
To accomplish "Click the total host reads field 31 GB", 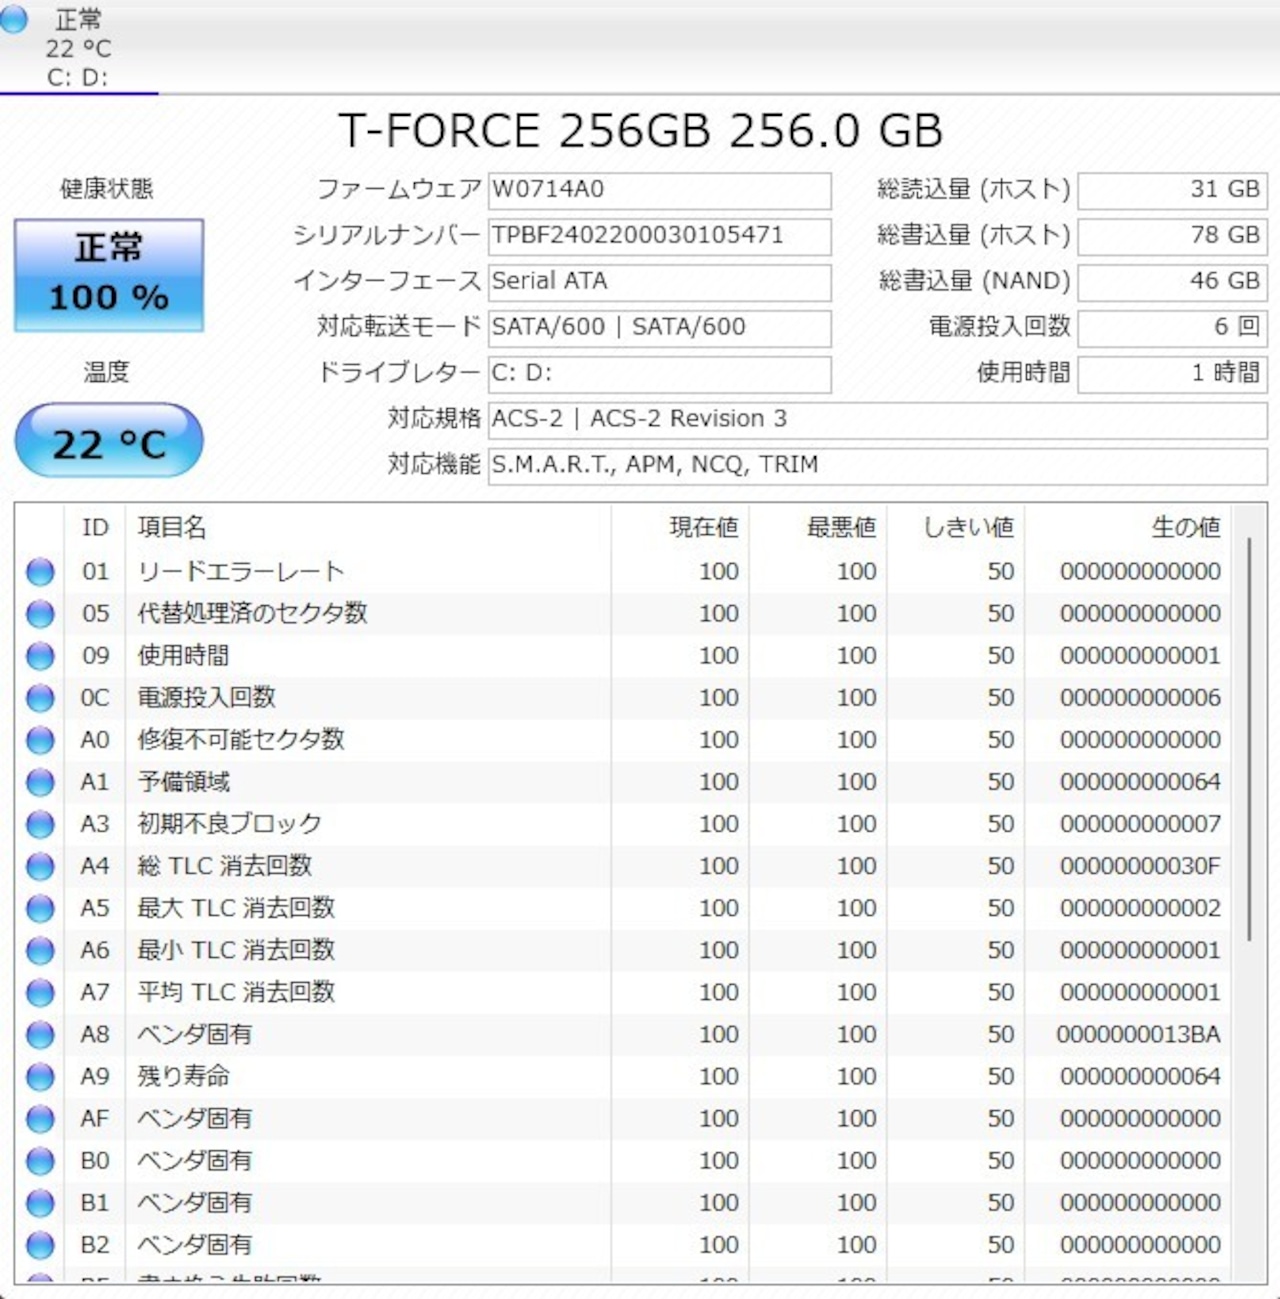I will (x=1173, y=190).
